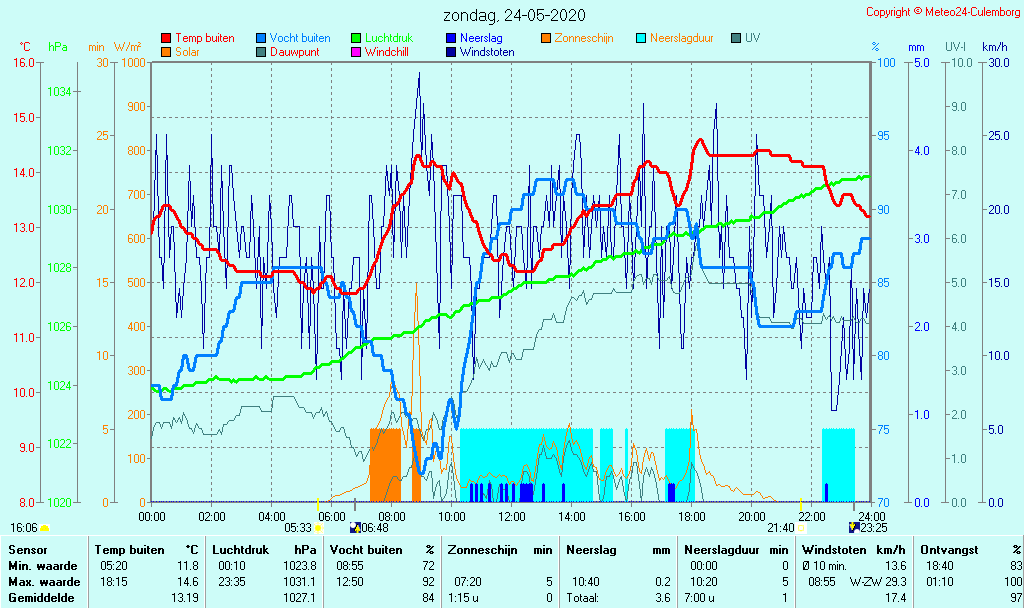Click the Luchtdruk hPa table column header

[x=263, y=550]
